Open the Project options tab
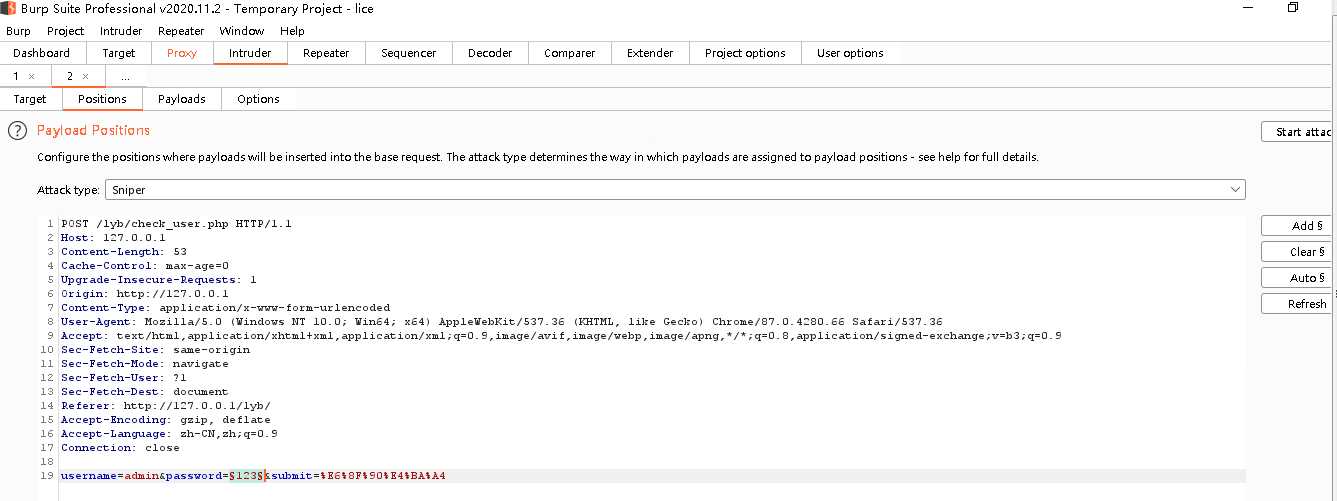This screenshot has height=501, width=1337. (x=745, y=53)
